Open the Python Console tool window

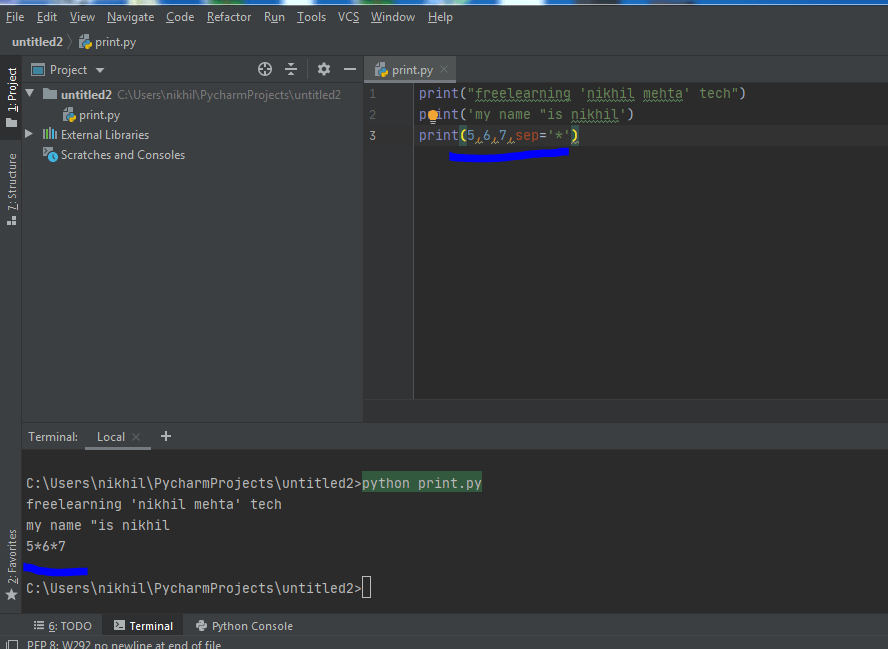pyautogui.click(x=244, y=626)
